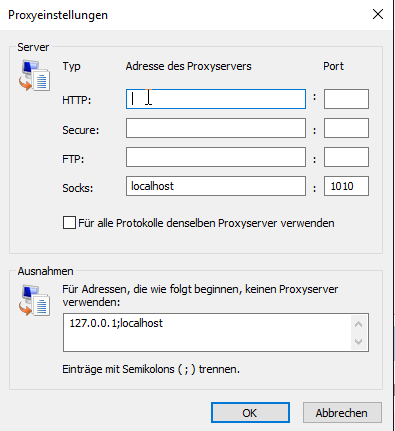The height and width of the screenshot is (431, 395).
Task: Click the 'Für alle Protokolle' checkbox label text
Action: (x=206, y=223)
